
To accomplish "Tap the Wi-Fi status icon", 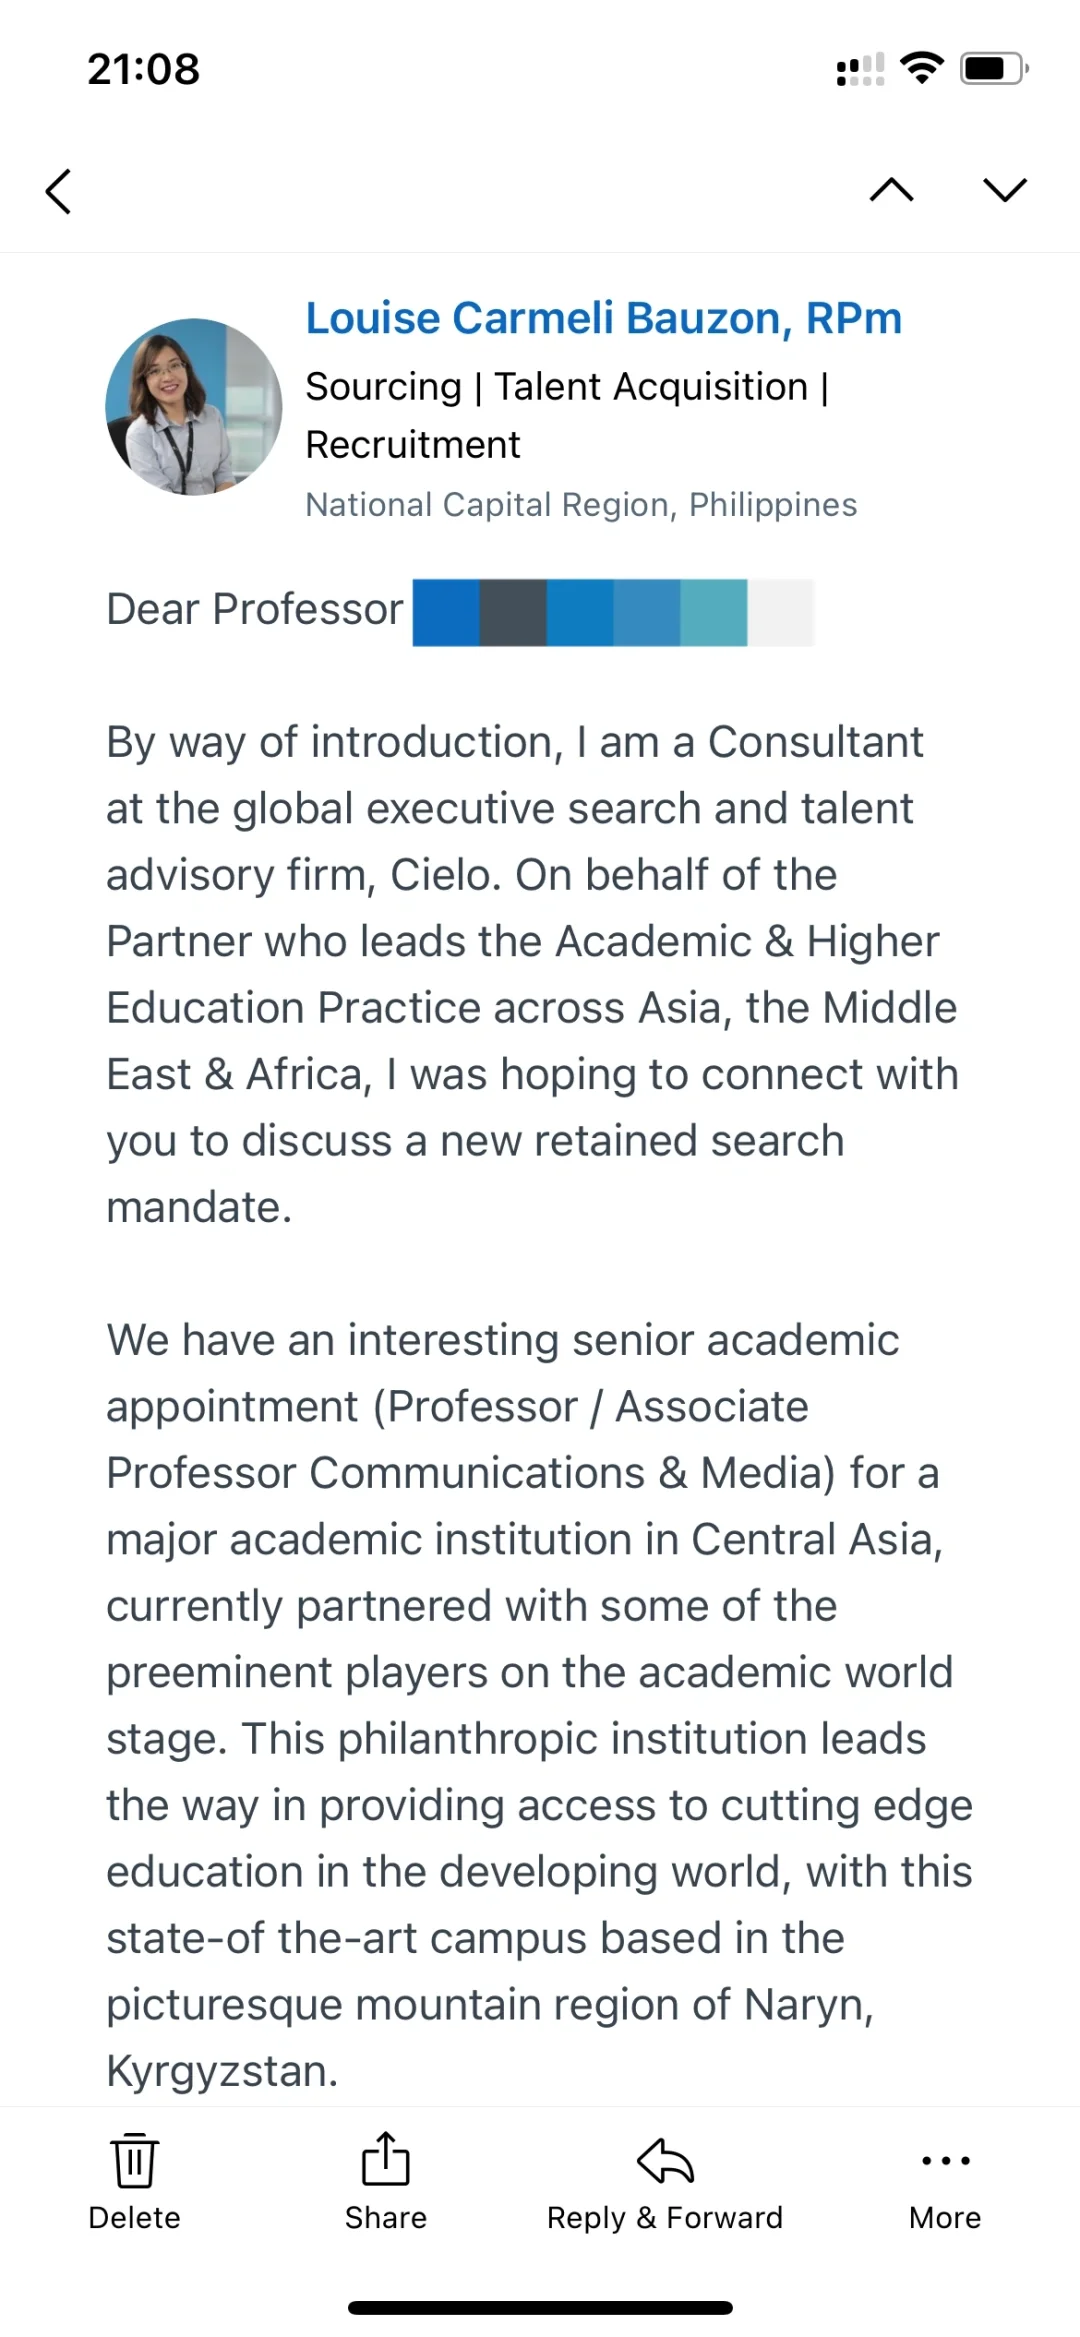I will (921, 68).
